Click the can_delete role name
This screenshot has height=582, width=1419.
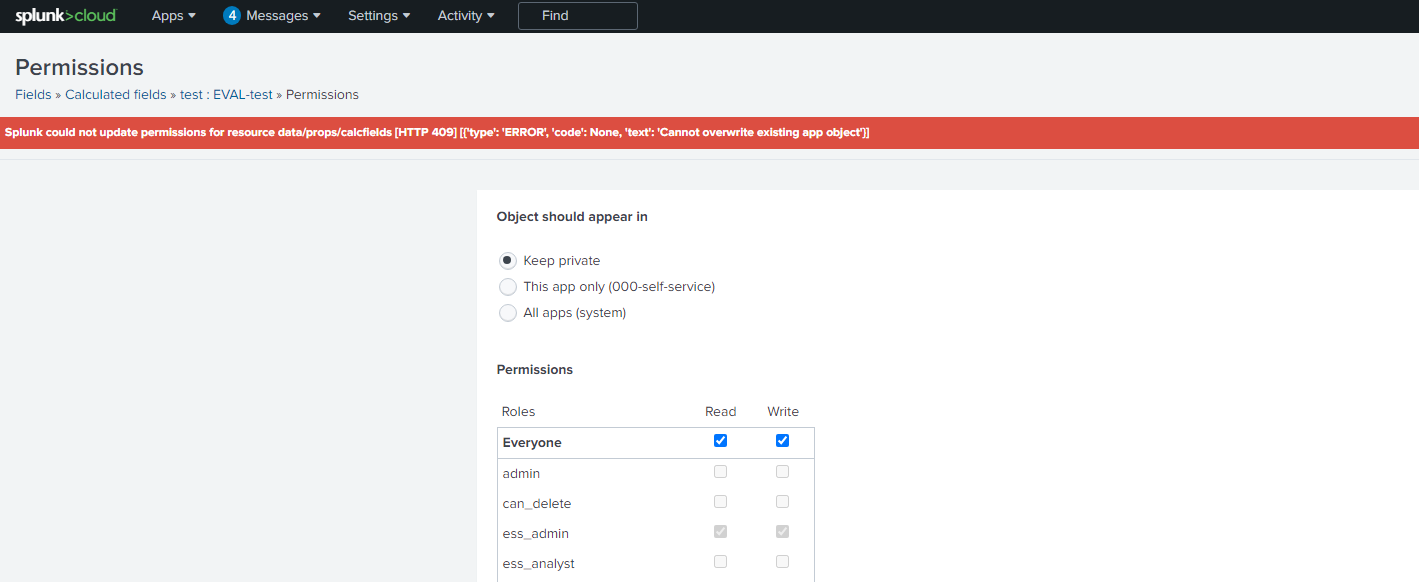[x=537, y=504]
